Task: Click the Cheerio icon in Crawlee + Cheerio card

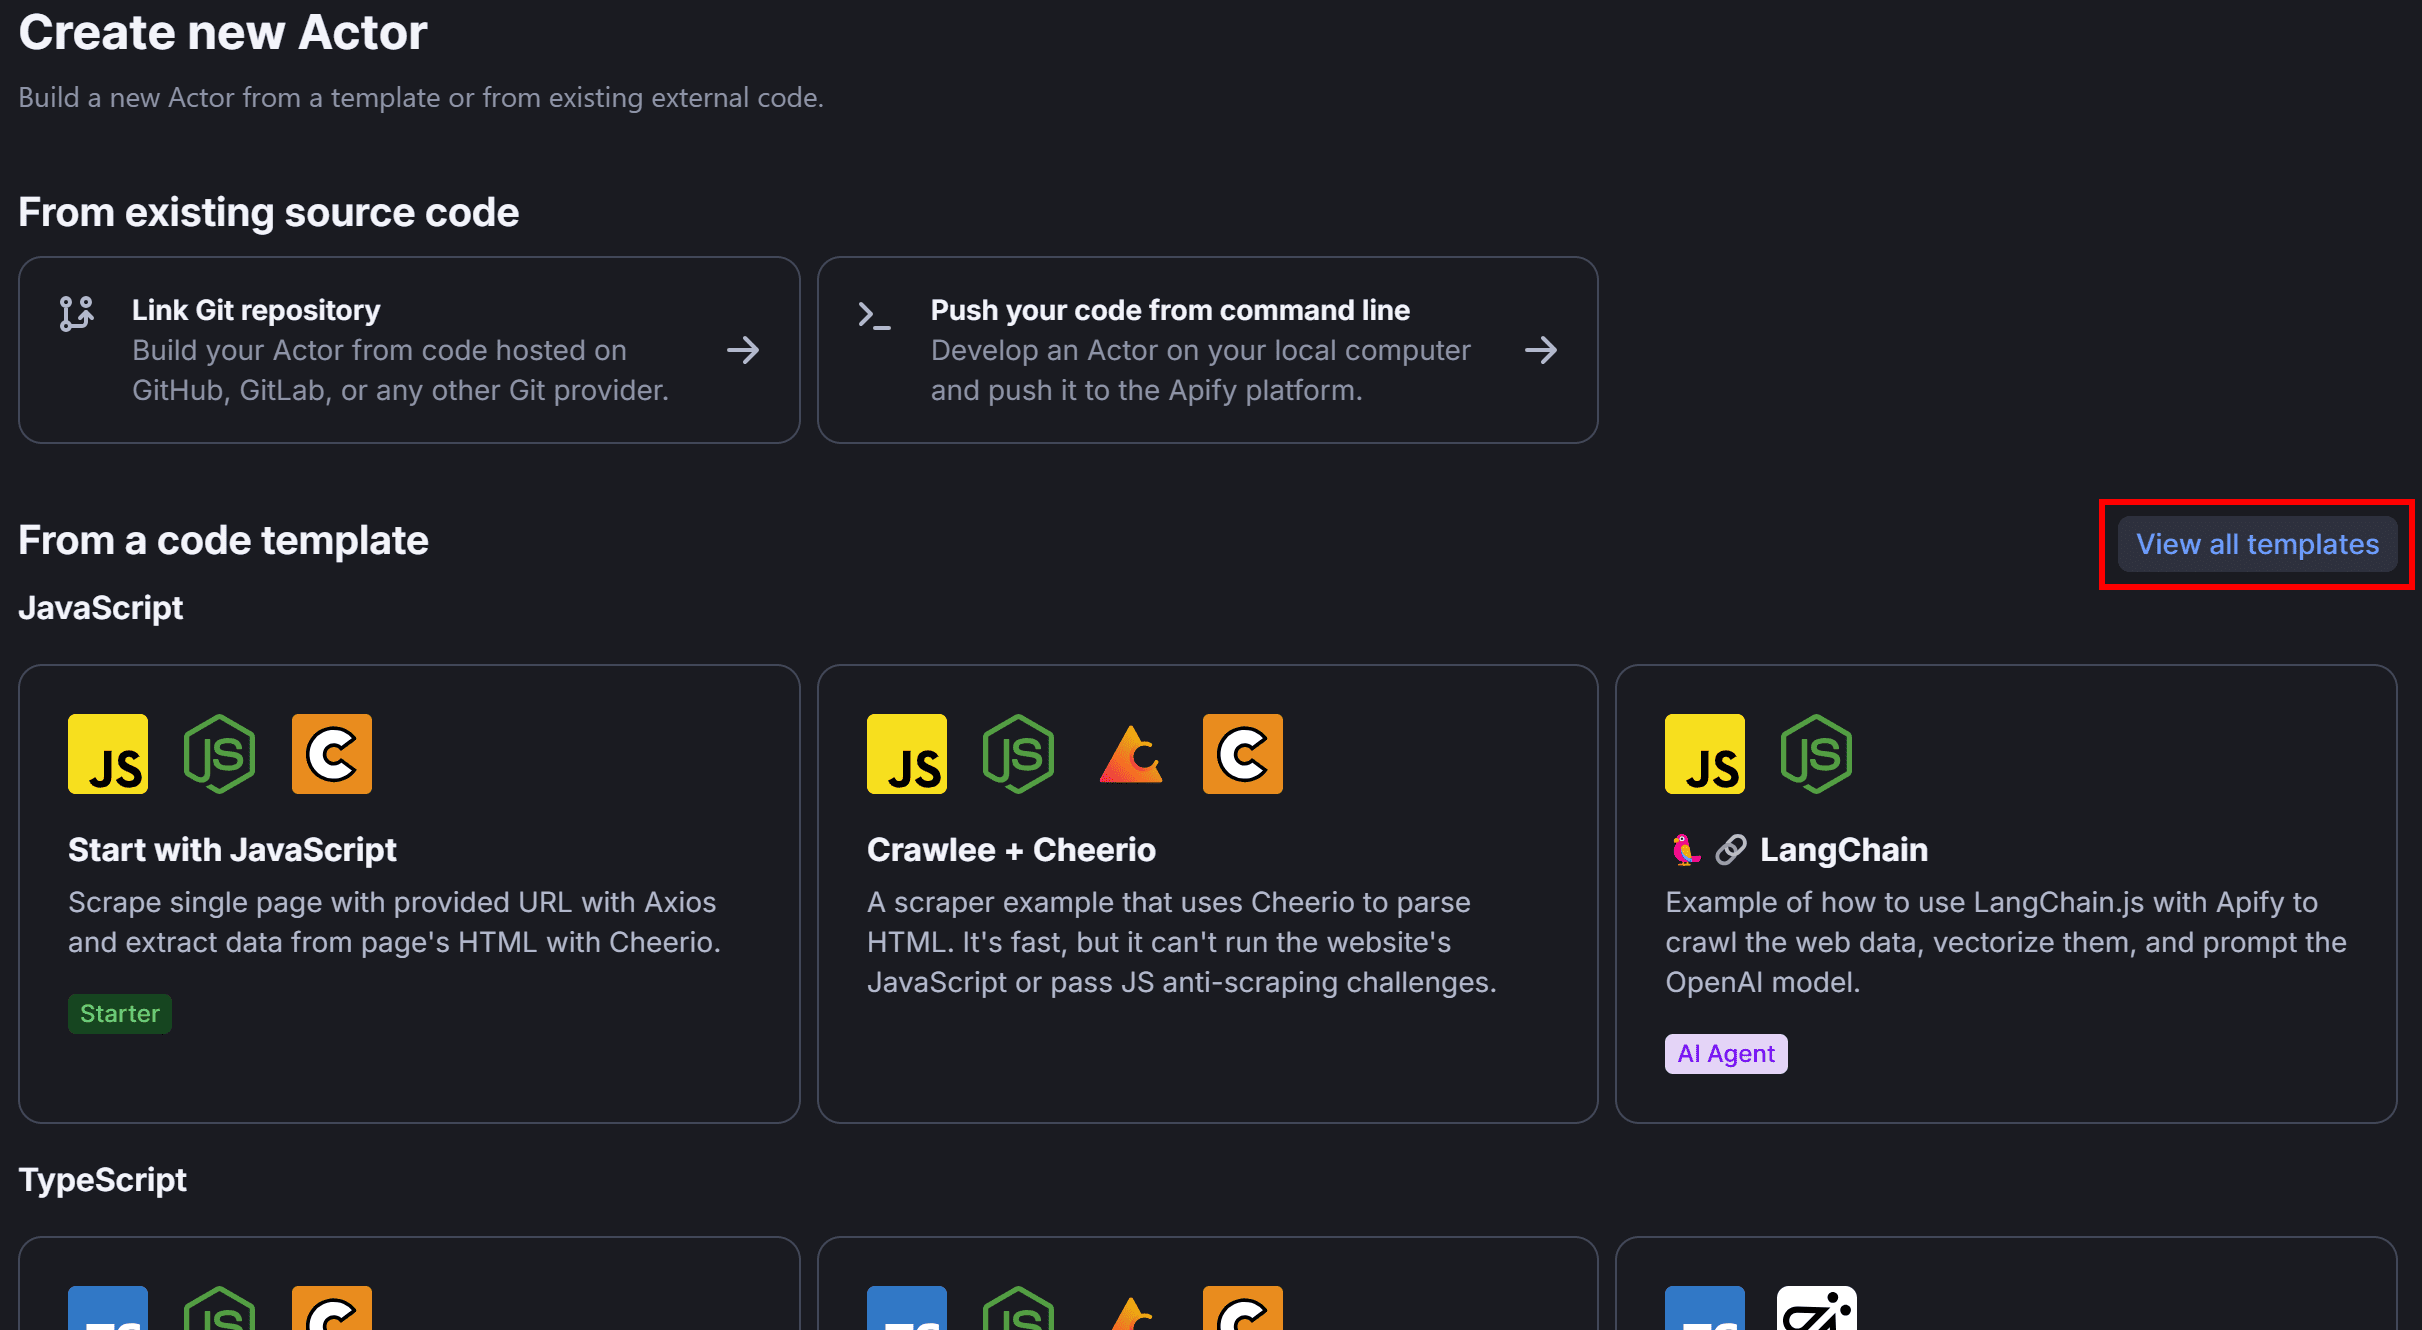Action: point(1242,754)
